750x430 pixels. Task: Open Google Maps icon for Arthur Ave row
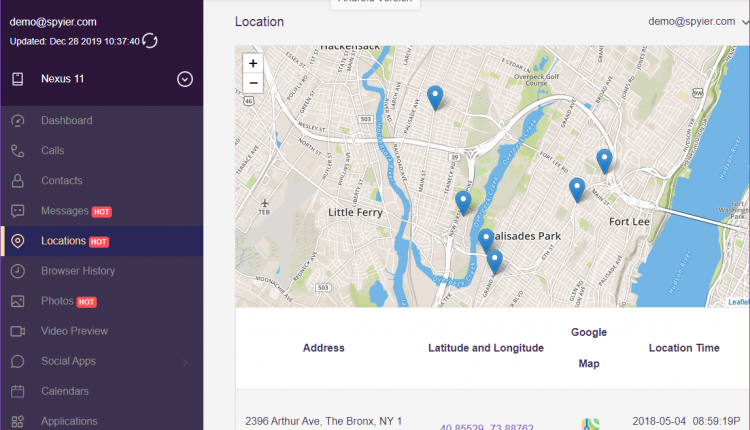point(590,424)
